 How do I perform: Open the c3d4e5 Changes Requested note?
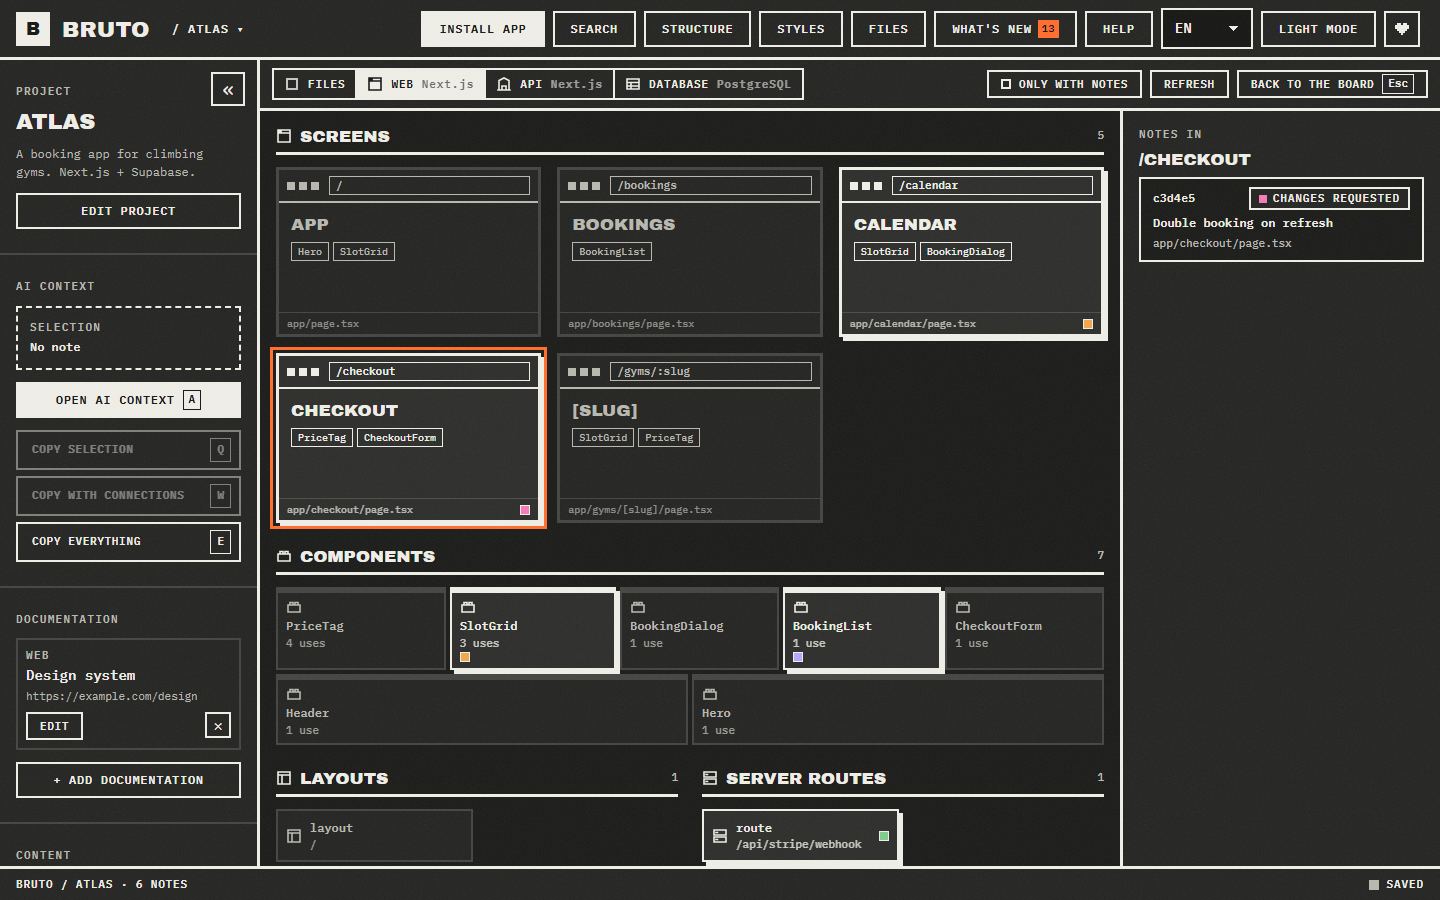tap(1281, 220)
